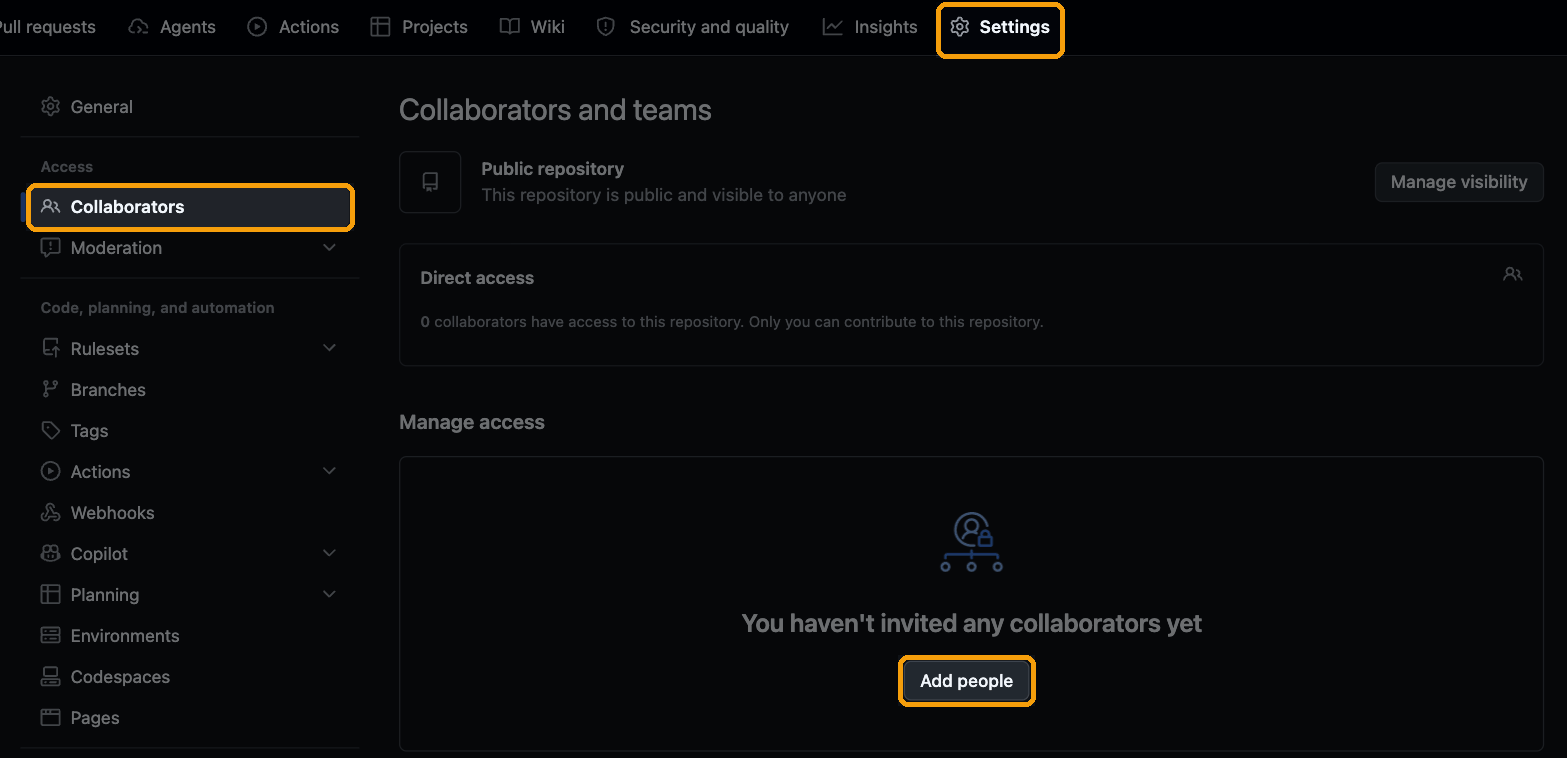Viewport: 1567px width, 758px height.
Task: Expand the Rulesets section chevron
Action: click(x=329, y=348)
